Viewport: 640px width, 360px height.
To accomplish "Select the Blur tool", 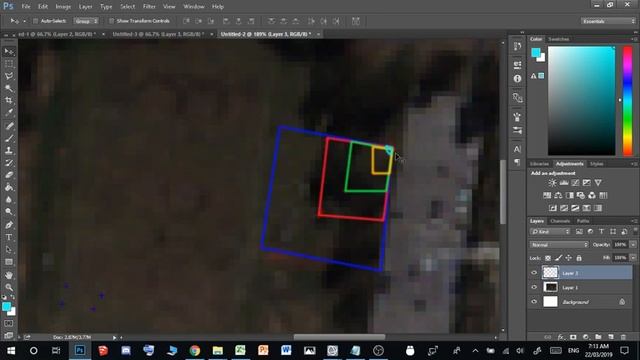I will pos(9,200).
